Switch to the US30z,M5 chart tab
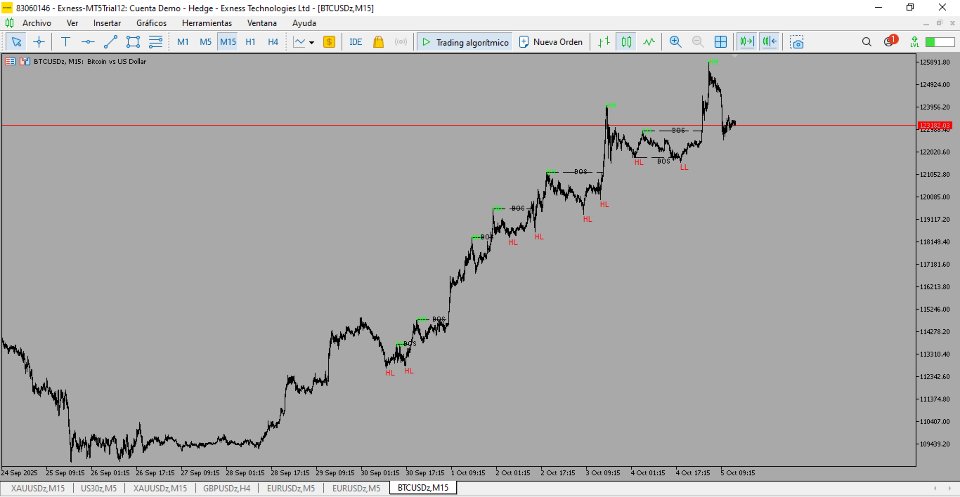 pos(99,488)
